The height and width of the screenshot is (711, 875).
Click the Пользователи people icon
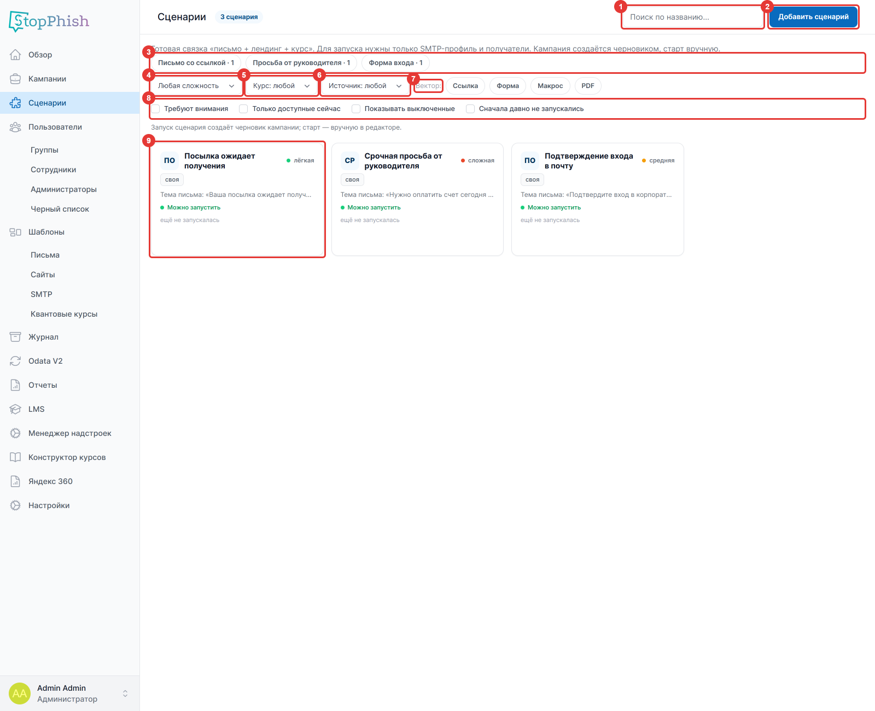click(x=15, y=127)
